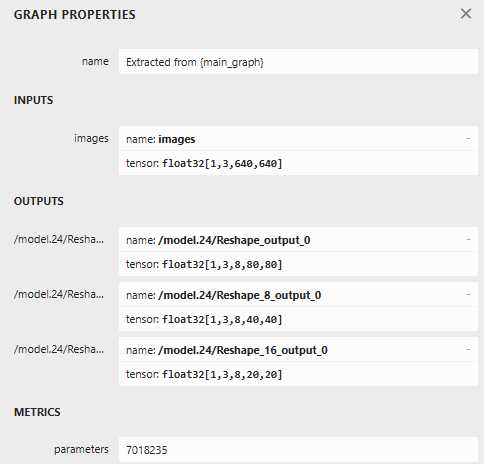Select the /model.24/Reshape_16_output_0 name text
Viewport: 484px width, 464px height.
pyautogui.click(x=243, y=350)
